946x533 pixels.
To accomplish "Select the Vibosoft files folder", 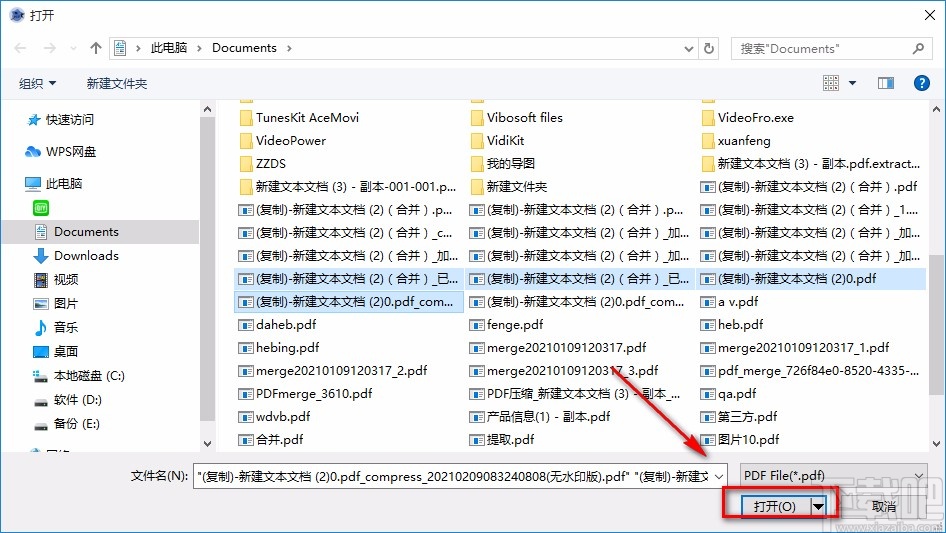I will point(516,118).
